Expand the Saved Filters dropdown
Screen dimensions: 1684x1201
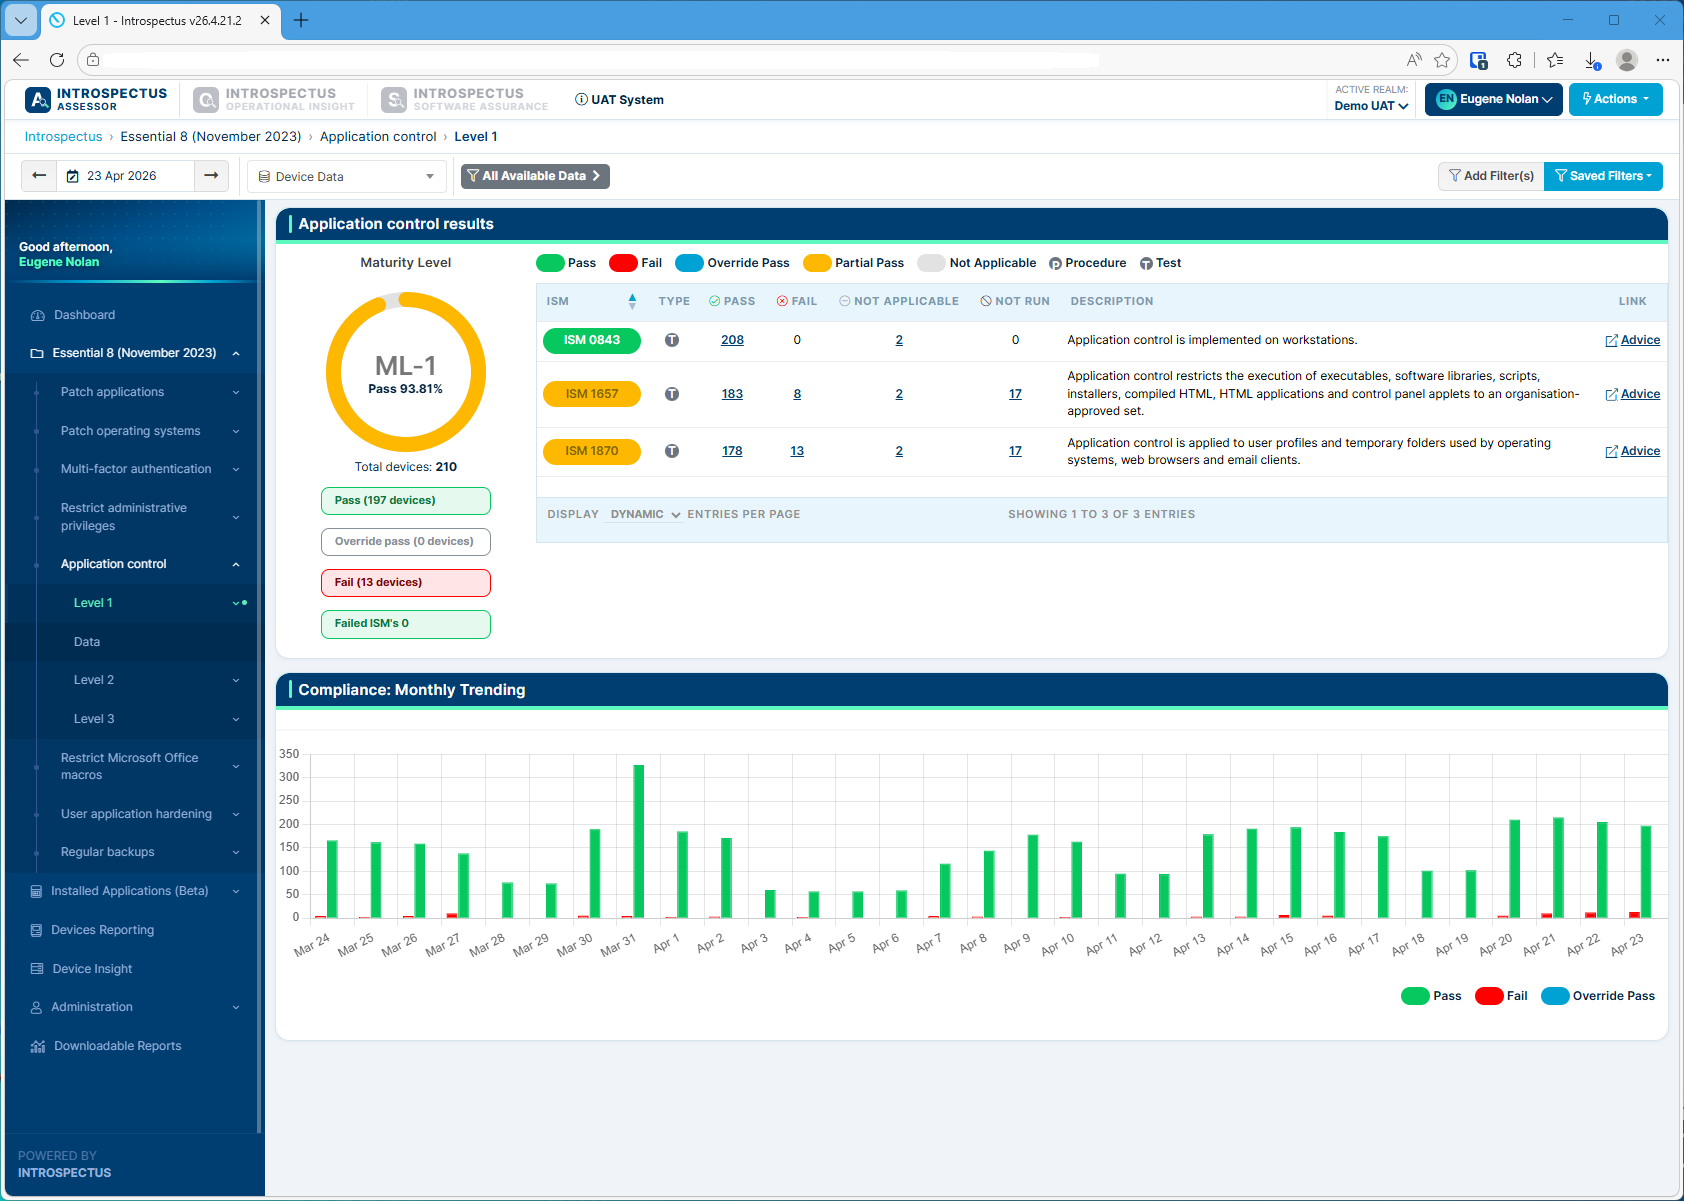1603,176
